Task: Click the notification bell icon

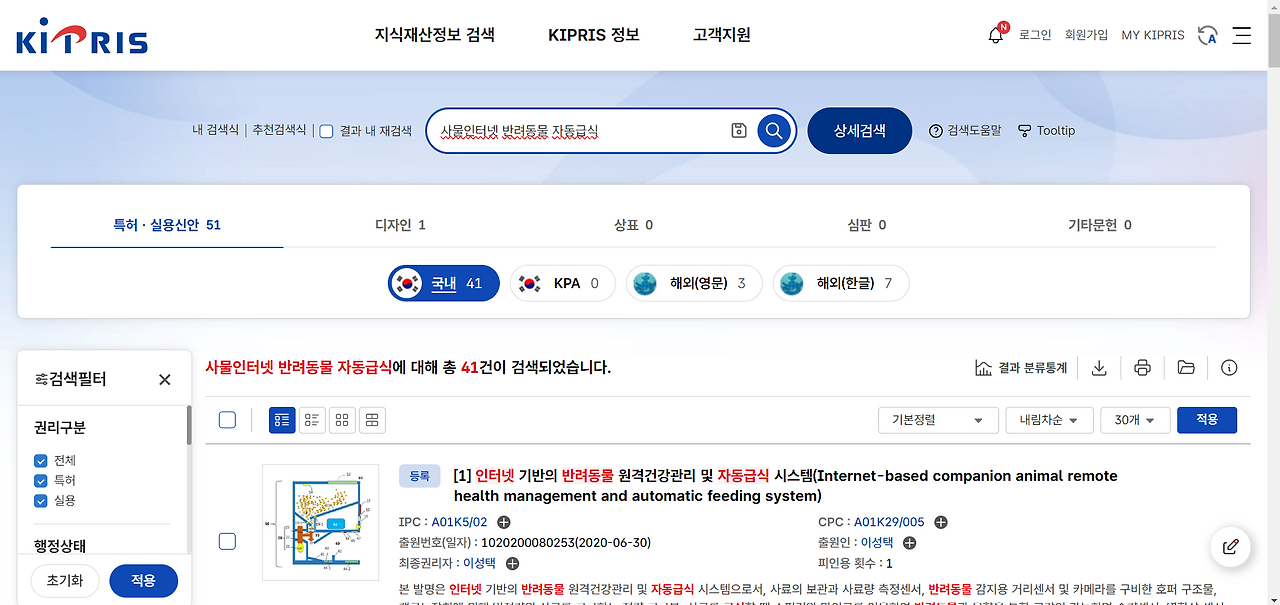Action: click(x=994, y=34)
